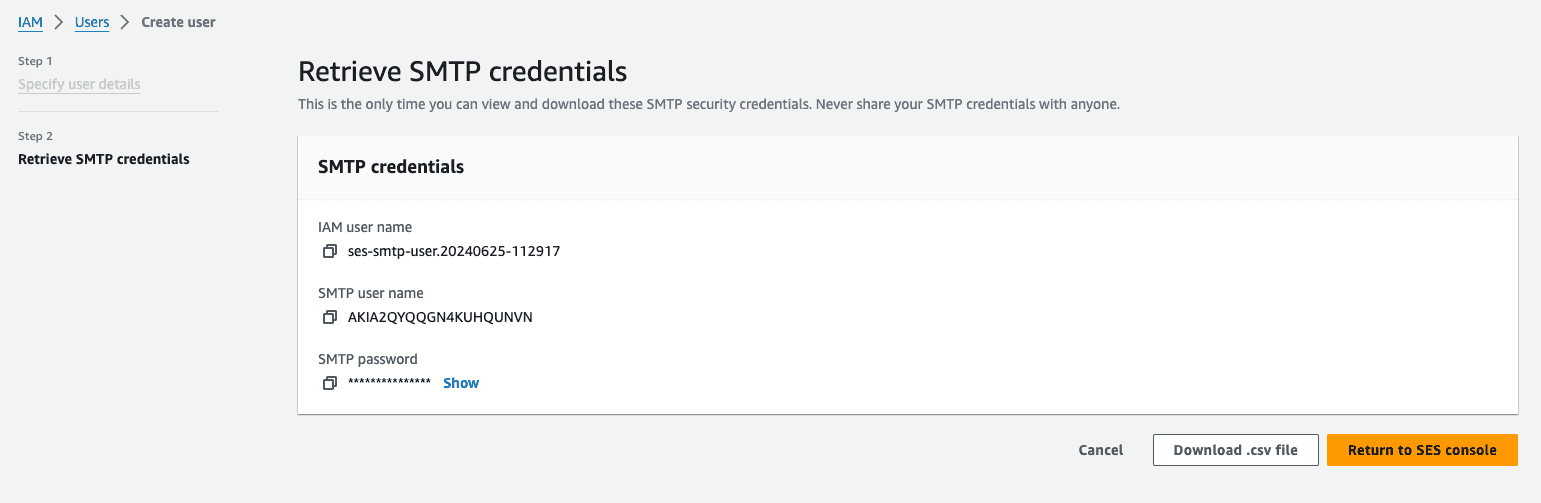The height and width of the screenshot is (503, 1541).
Task: Click the breadcrumb chevron after IAM
Action: pos(59,22)
